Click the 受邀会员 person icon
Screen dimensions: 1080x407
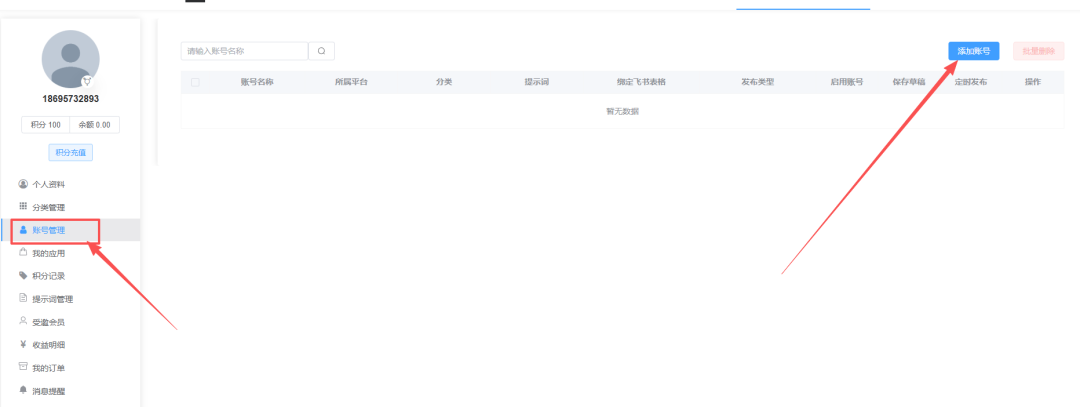[x=23, y=322]
